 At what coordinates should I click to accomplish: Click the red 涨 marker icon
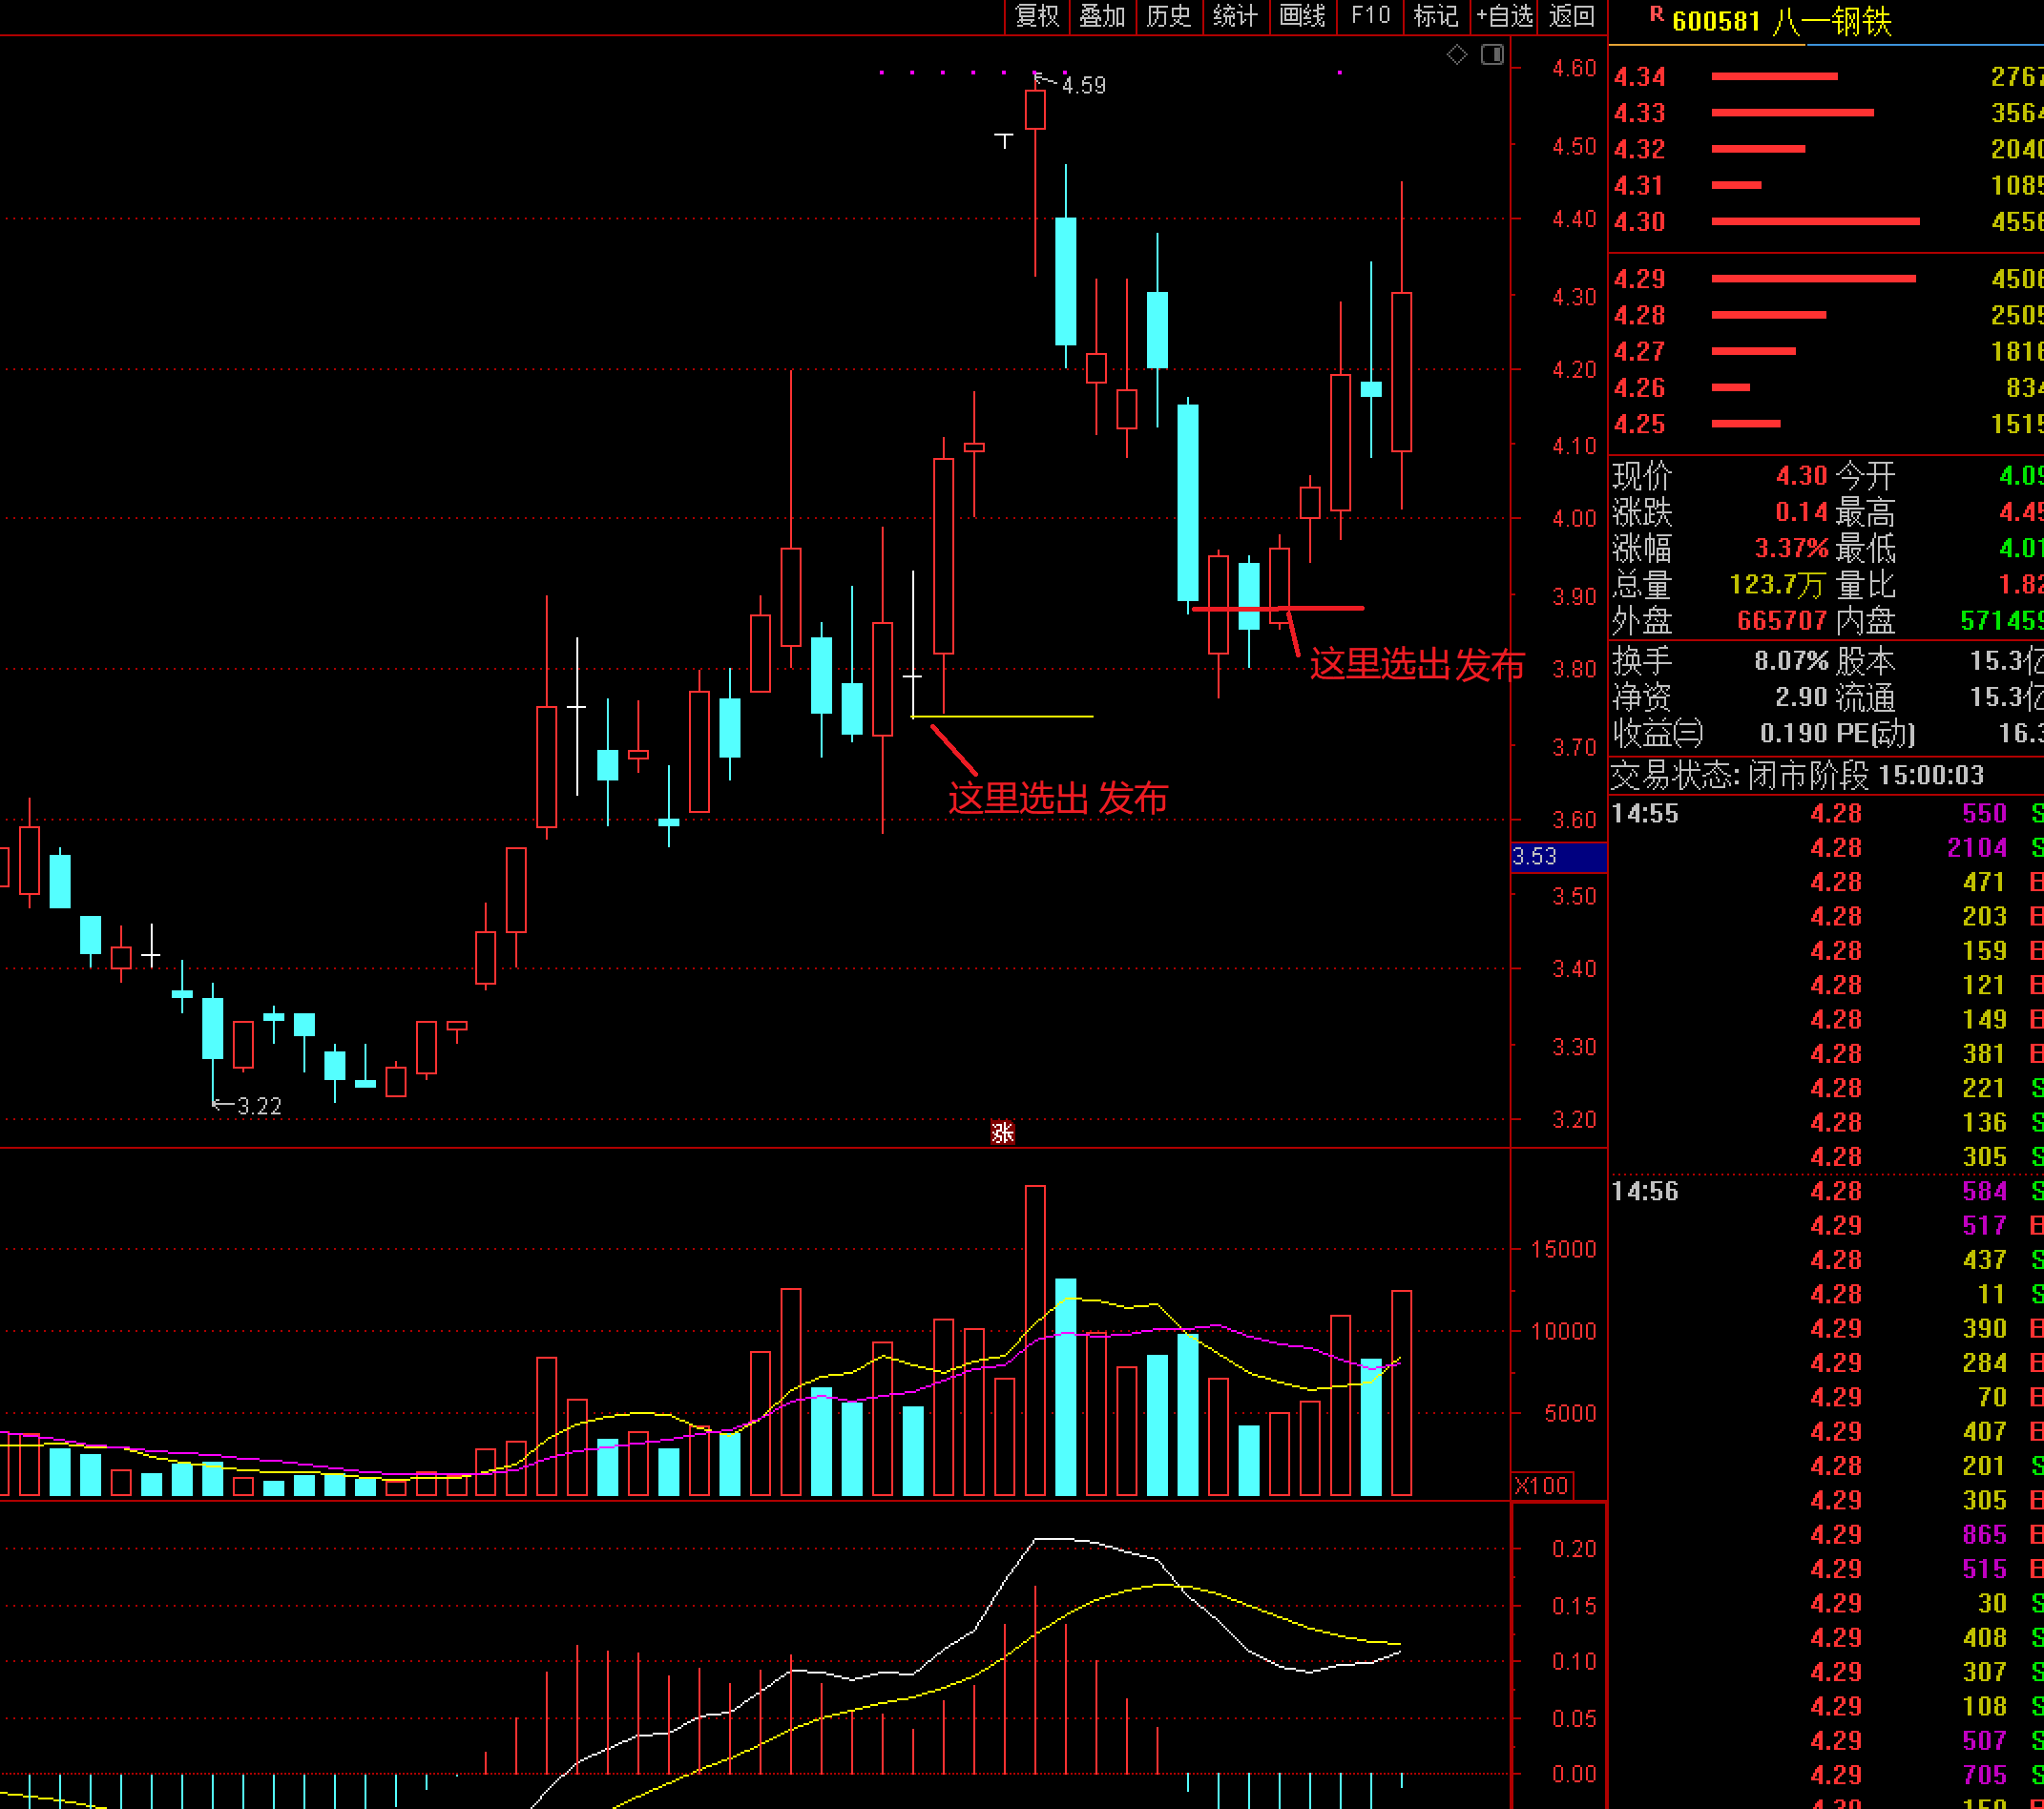click(1002, 1132)
